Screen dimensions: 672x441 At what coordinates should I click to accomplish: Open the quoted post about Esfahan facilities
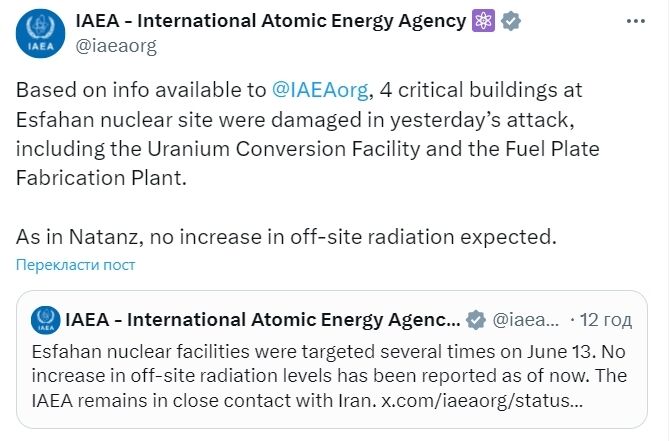[332, 359]
